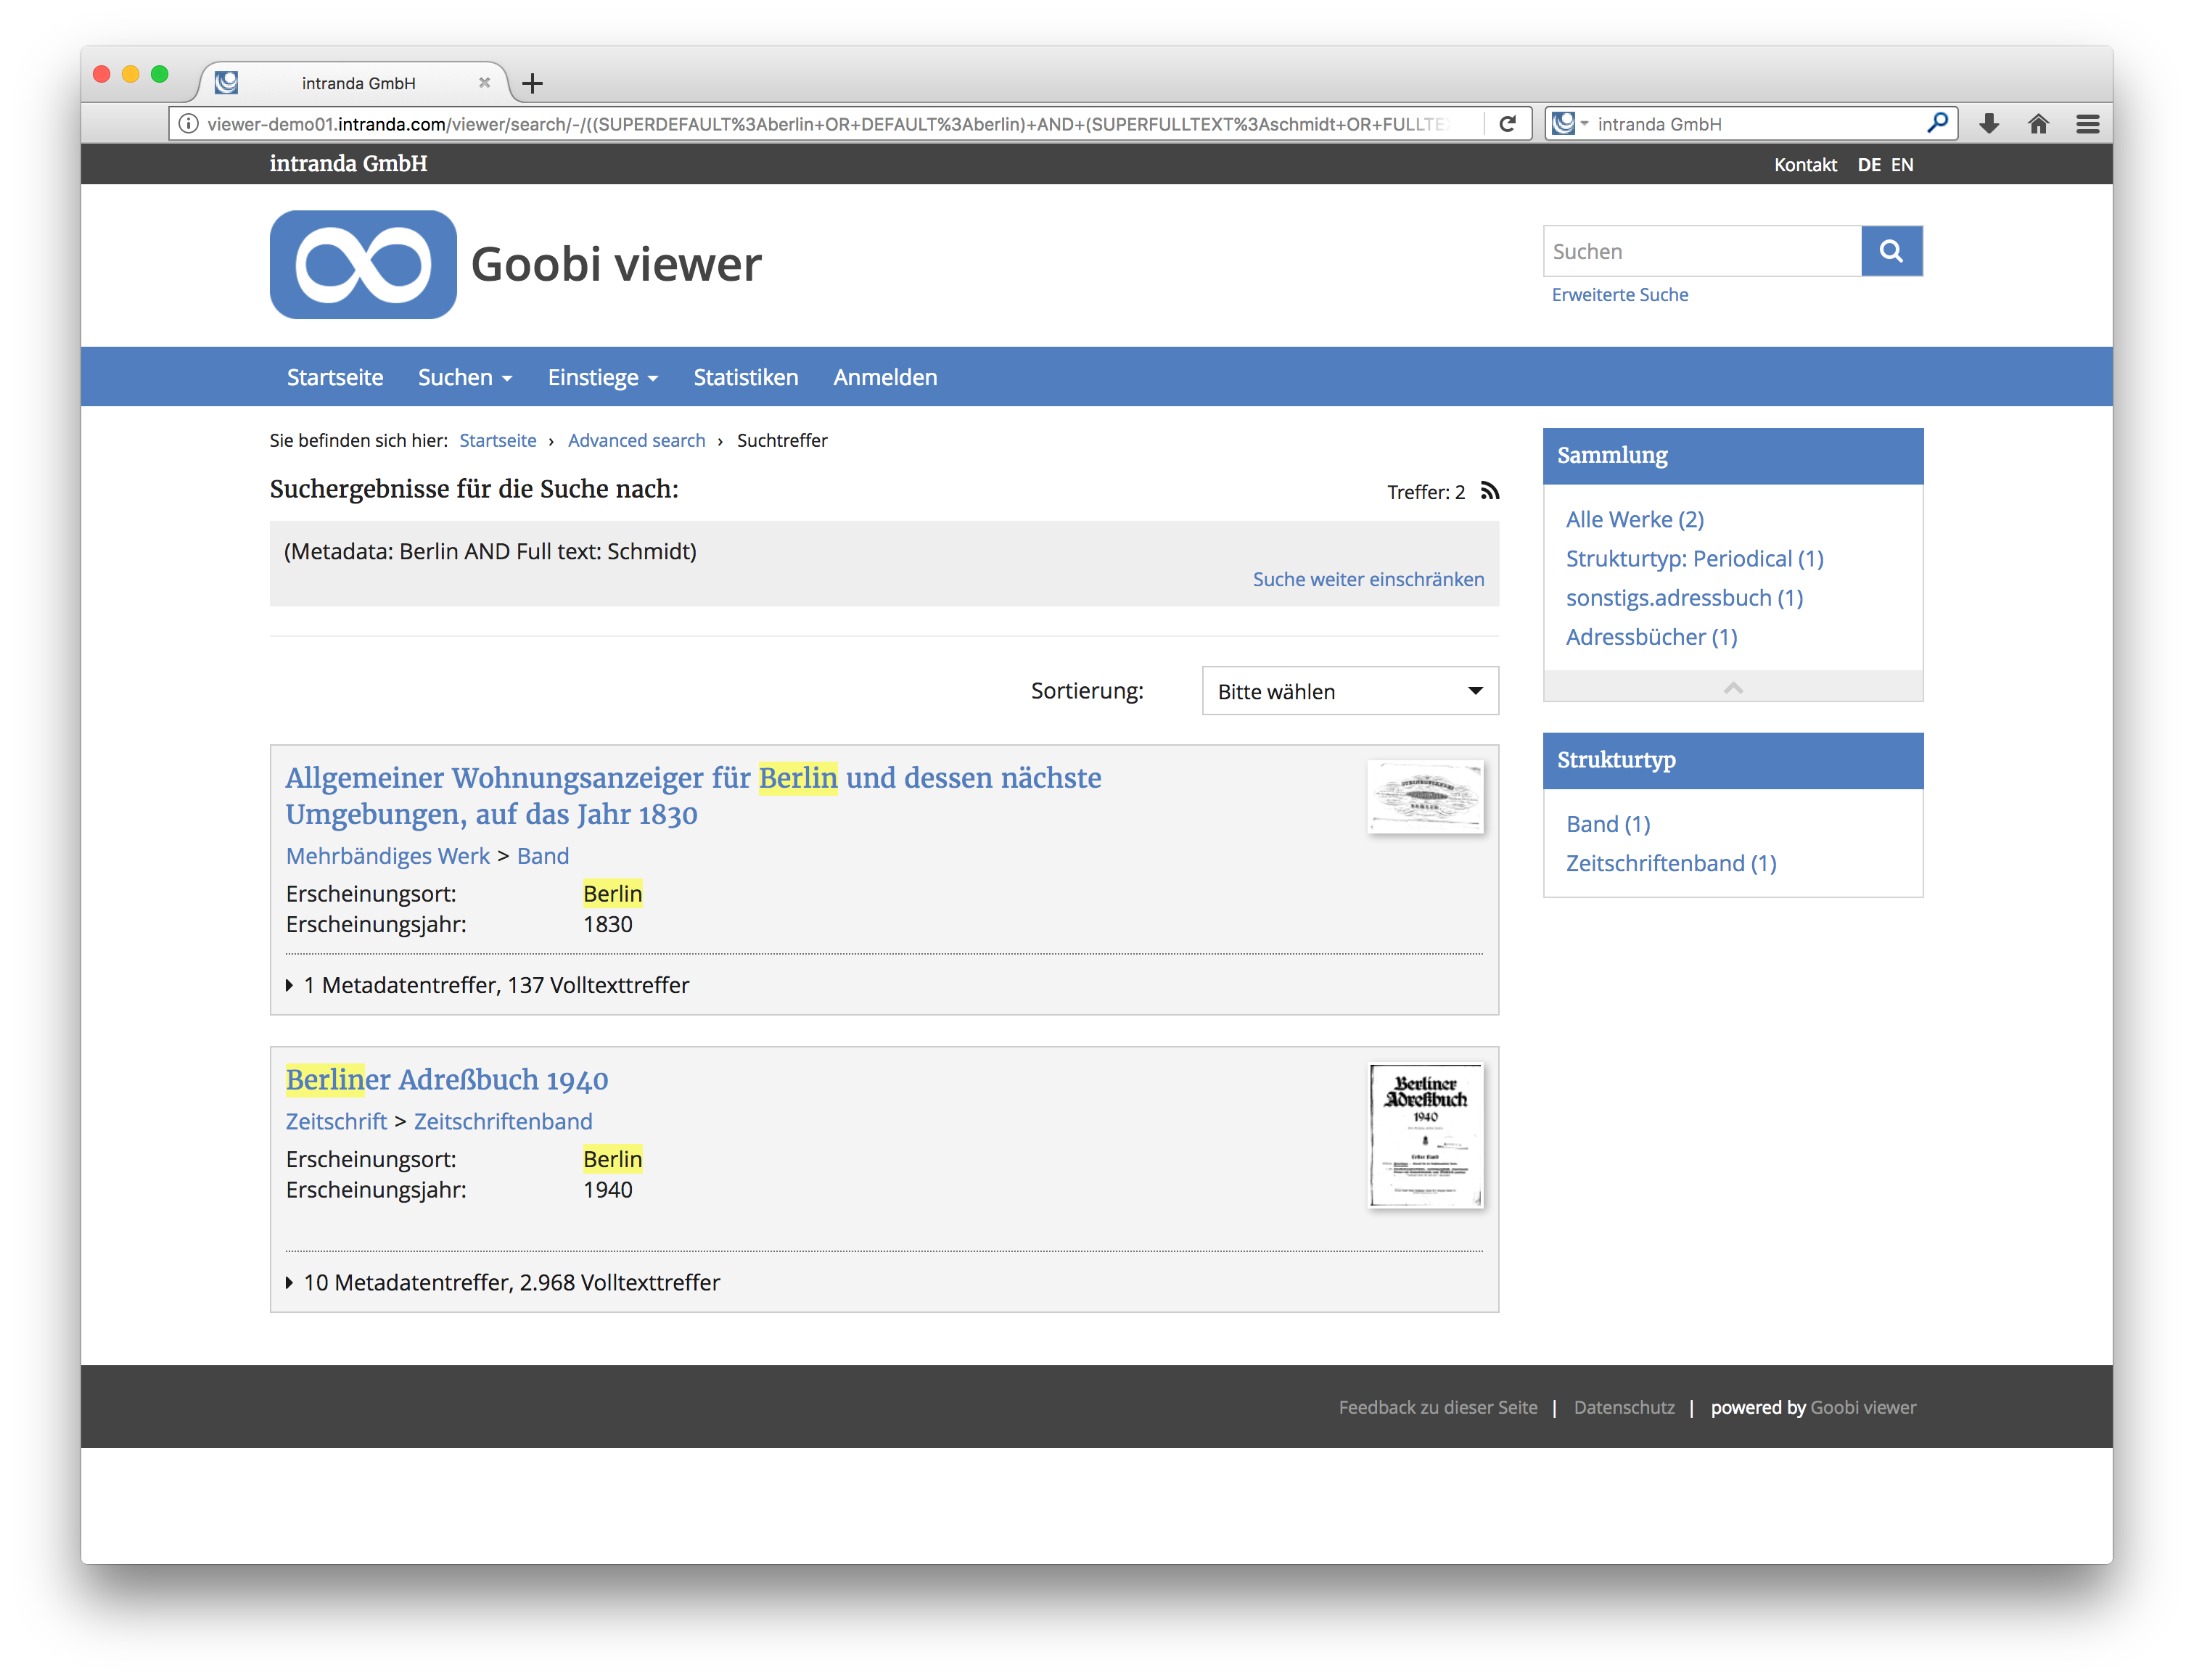Click the browser home icon
The image size is (2194, 1680).
coord(2038,123)
